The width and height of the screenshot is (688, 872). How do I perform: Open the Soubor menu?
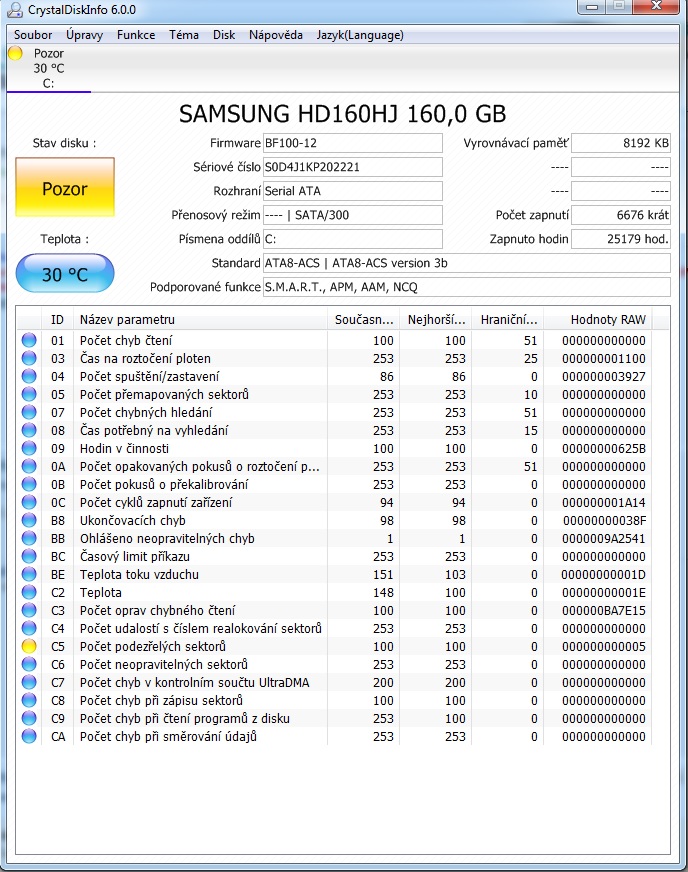click(33, 34)
